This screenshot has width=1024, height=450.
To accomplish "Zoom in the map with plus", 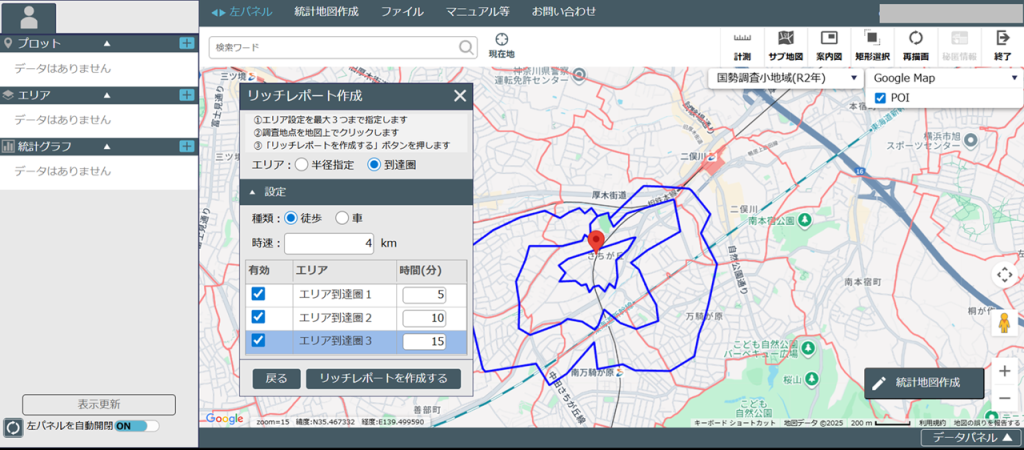I will 1004,371.
